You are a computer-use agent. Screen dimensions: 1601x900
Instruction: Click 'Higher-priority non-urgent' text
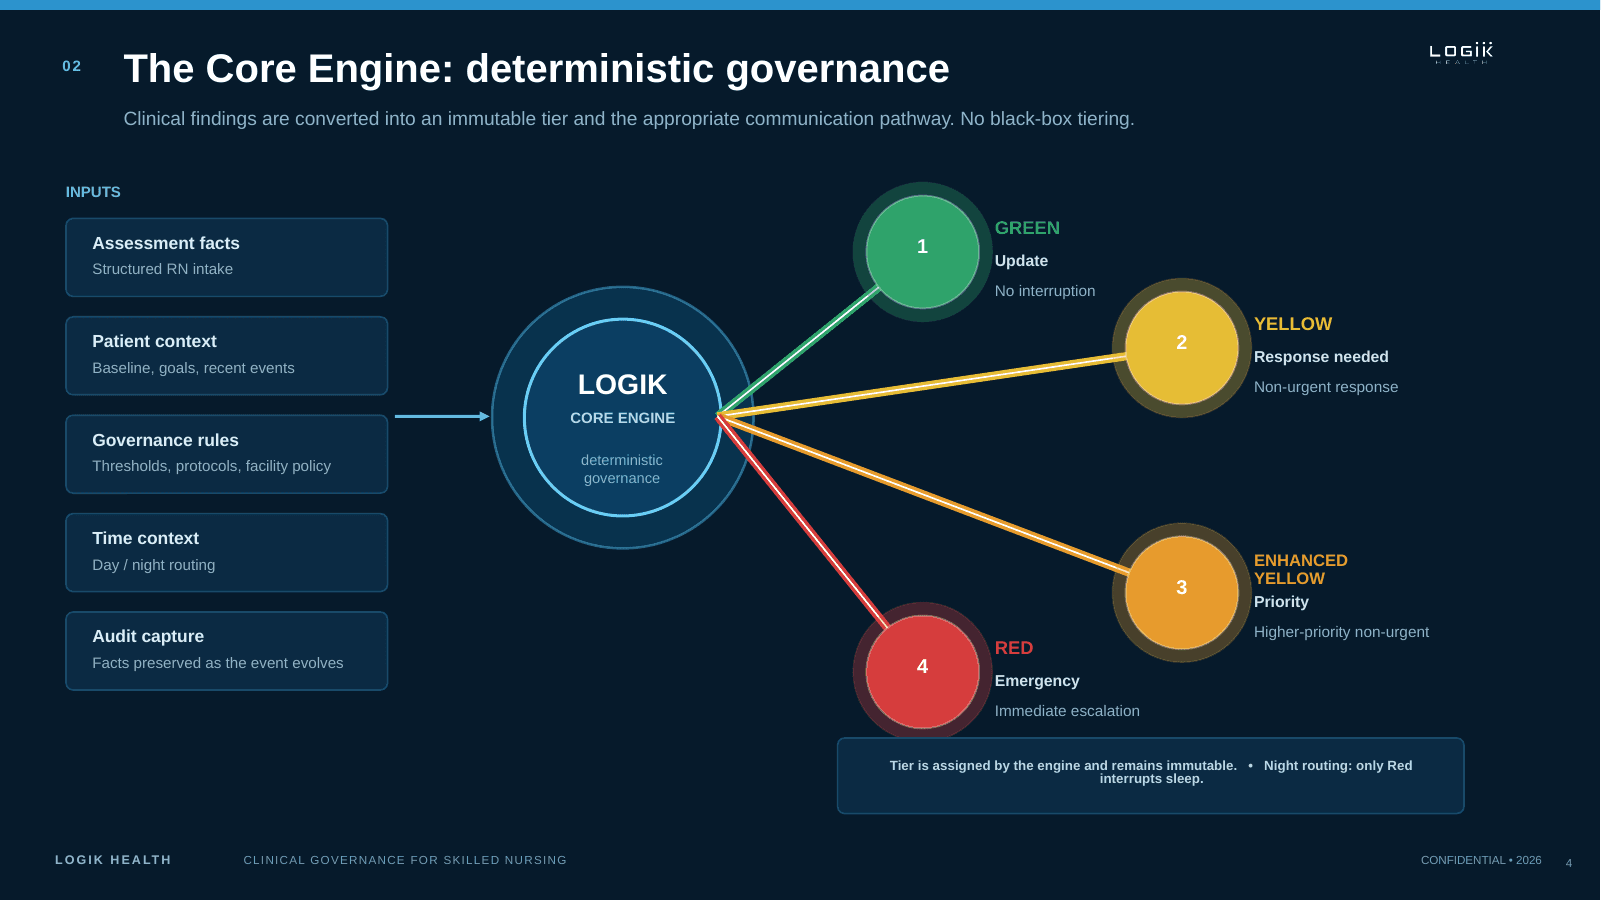point(1341,632)
